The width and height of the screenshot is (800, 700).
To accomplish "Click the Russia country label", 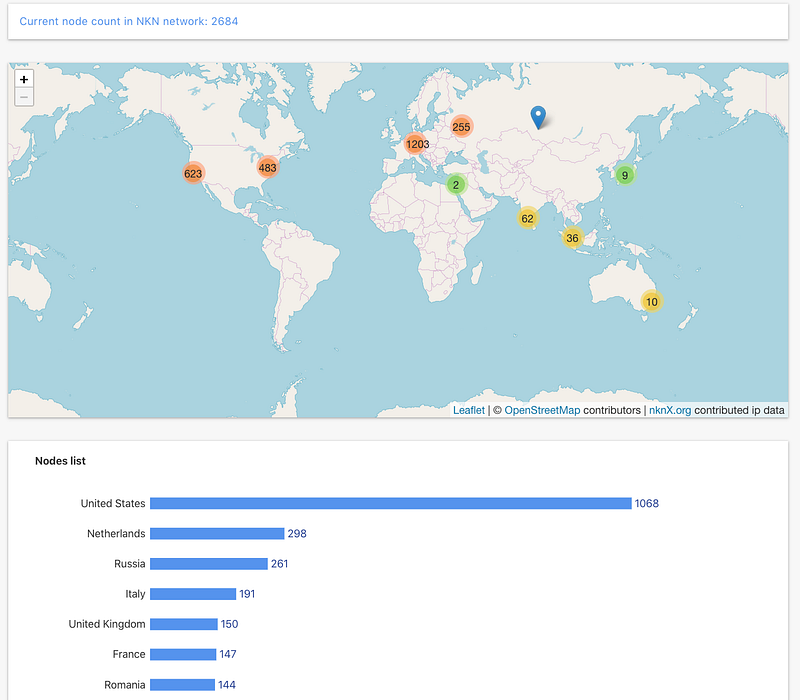I will point(130,564).
